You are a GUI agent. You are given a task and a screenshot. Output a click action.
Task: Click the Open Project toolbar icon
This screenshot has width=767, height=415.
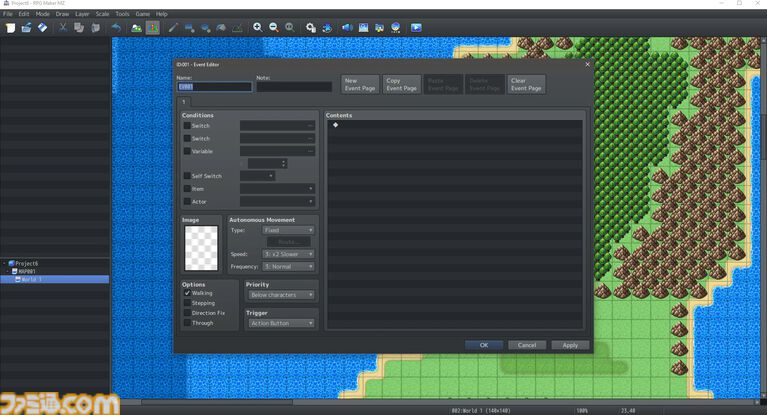[x=26, y=28]
